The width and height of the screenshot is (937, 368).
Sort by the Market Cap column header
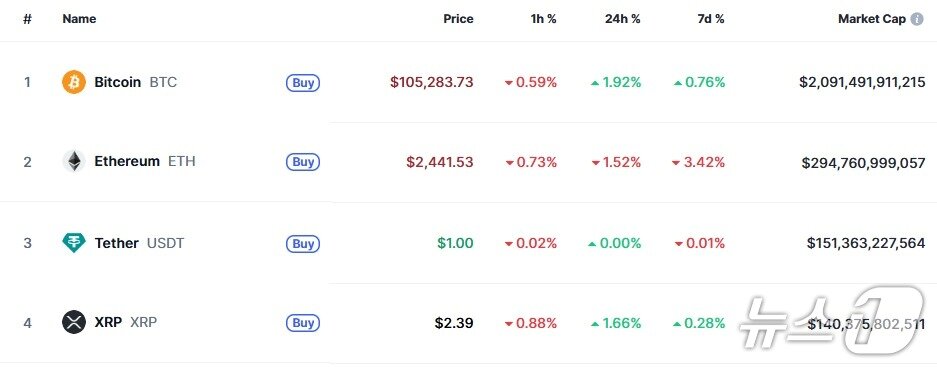(872, 19)
